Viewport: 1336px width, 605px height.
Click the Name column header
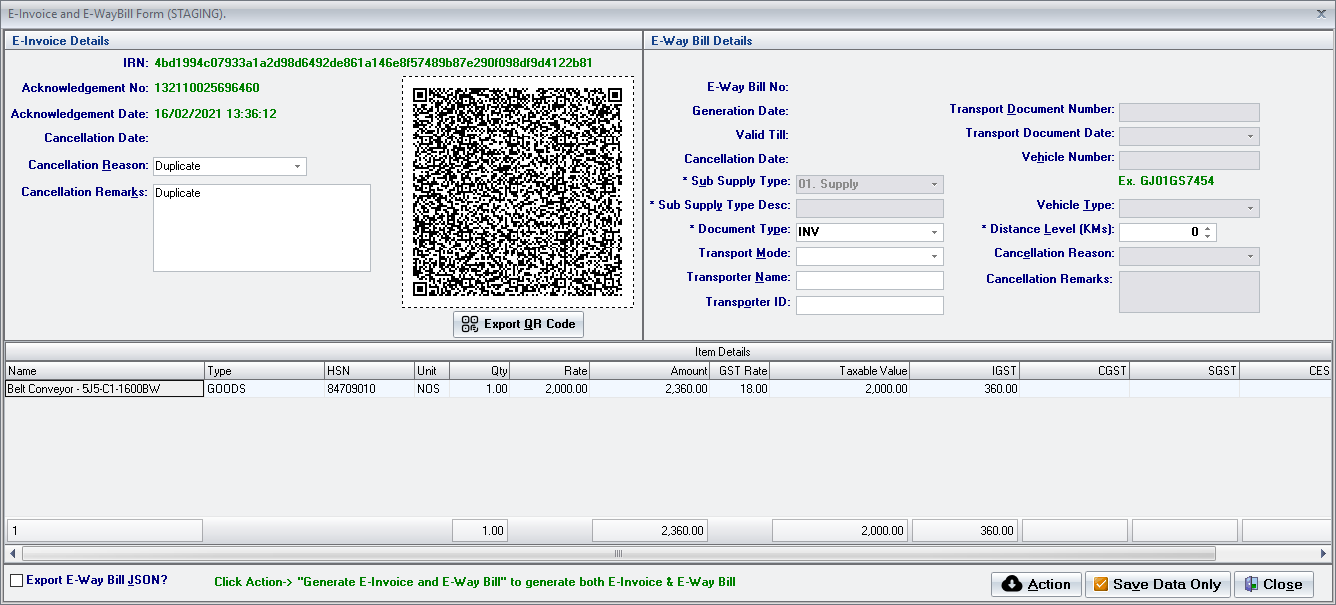tap(104, 371)
